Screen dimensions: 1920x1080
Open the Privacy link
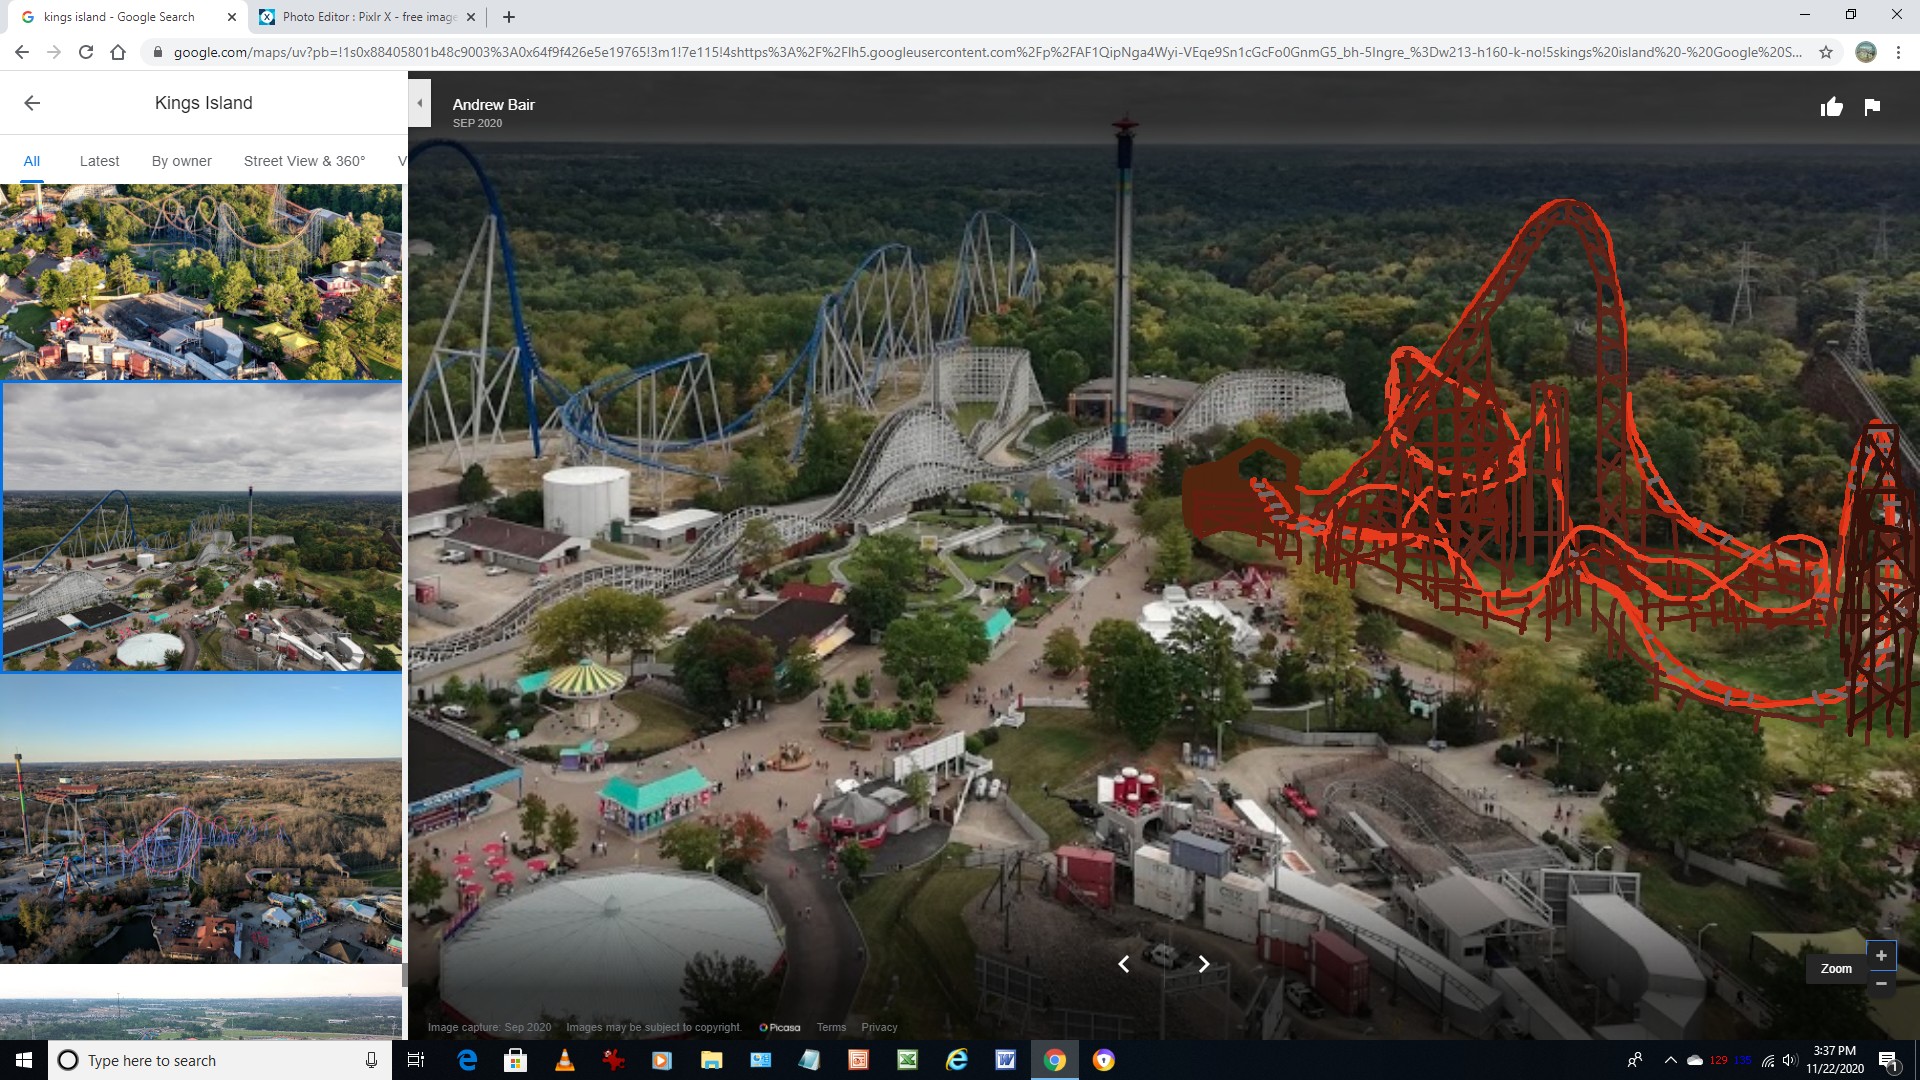(x=879, y=1027)
